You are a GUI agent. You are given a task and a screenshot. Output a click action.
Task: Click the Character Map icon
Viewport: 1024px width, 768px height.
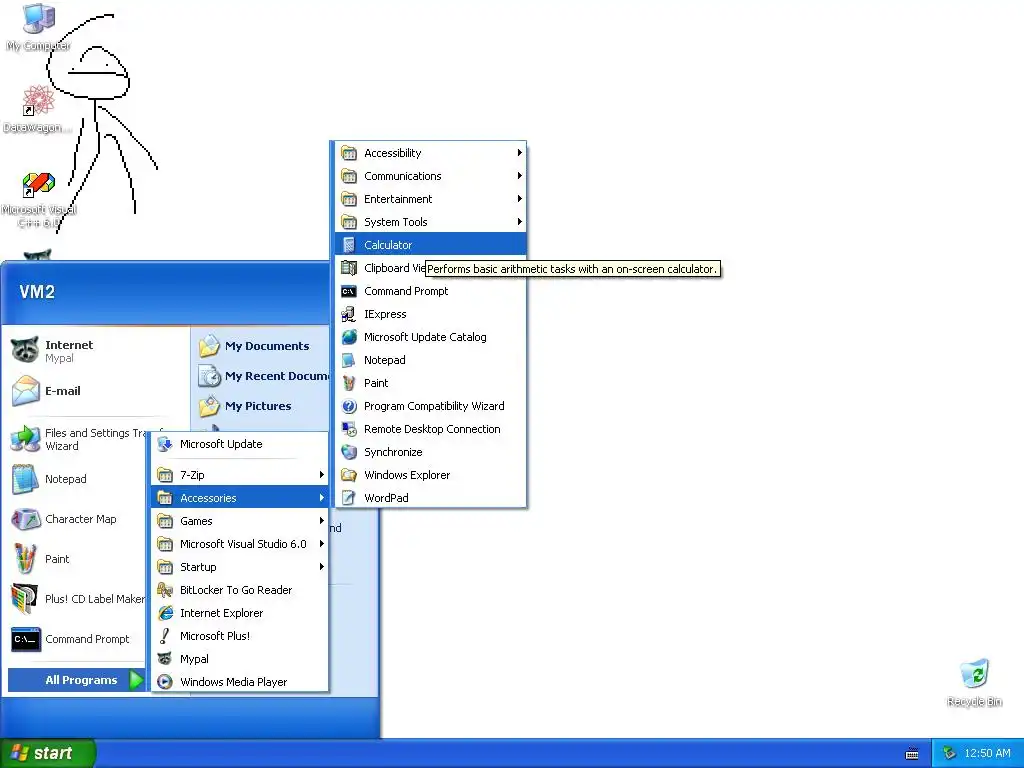[x=25, y=519]
